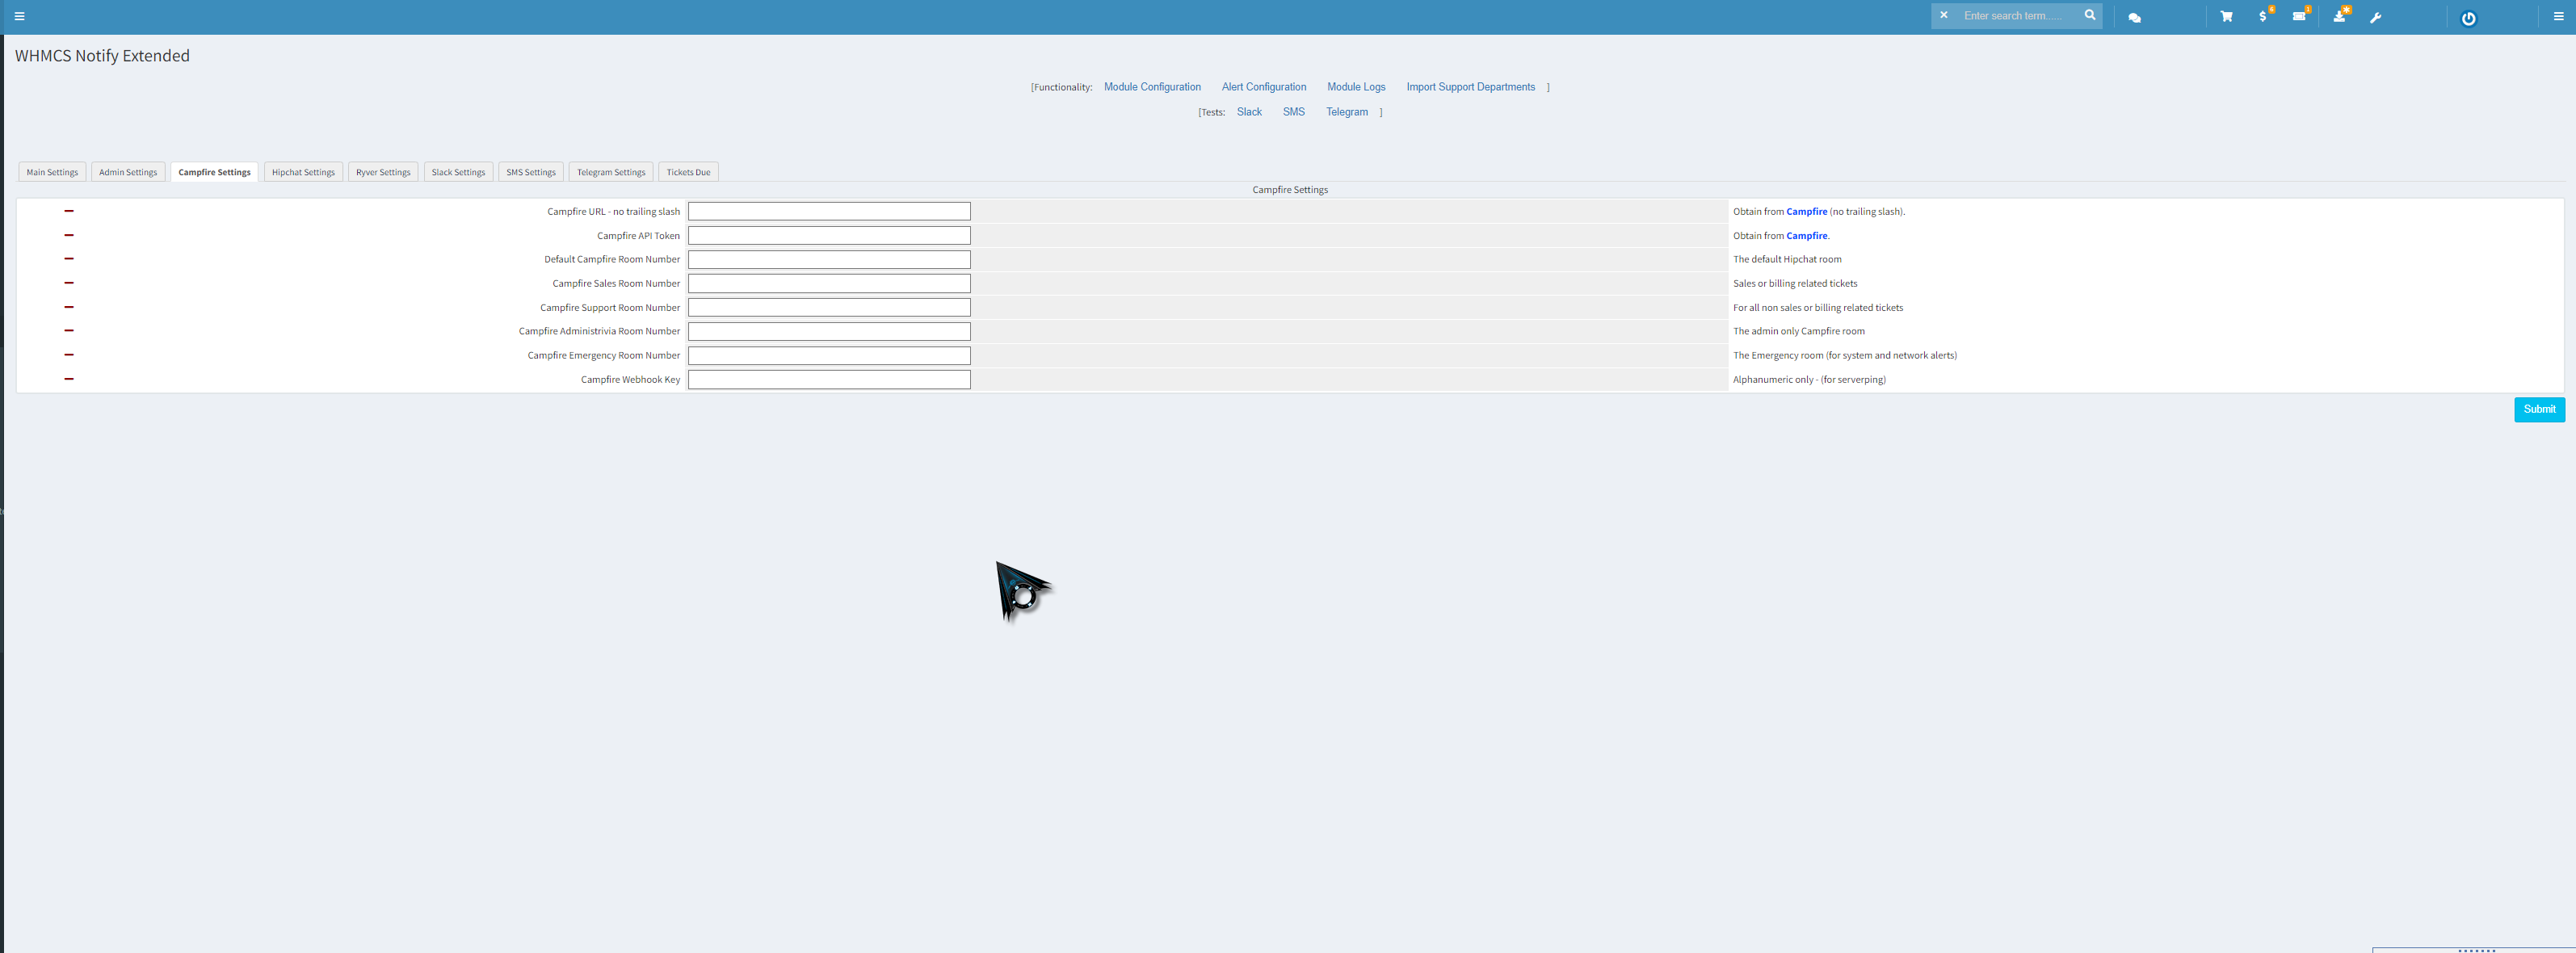Run the Slack test link
This screenshot has width=2576, height=953.
coord(1249,112)
